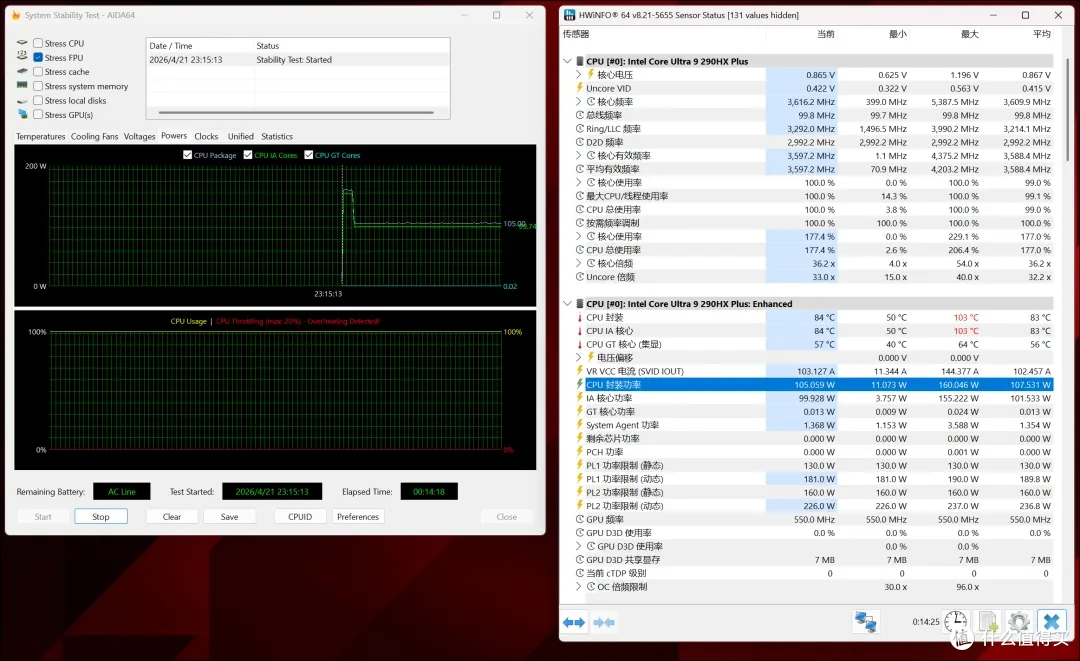Expand the 核心频率 row
1080x661 pixels.
pos(579,102)
